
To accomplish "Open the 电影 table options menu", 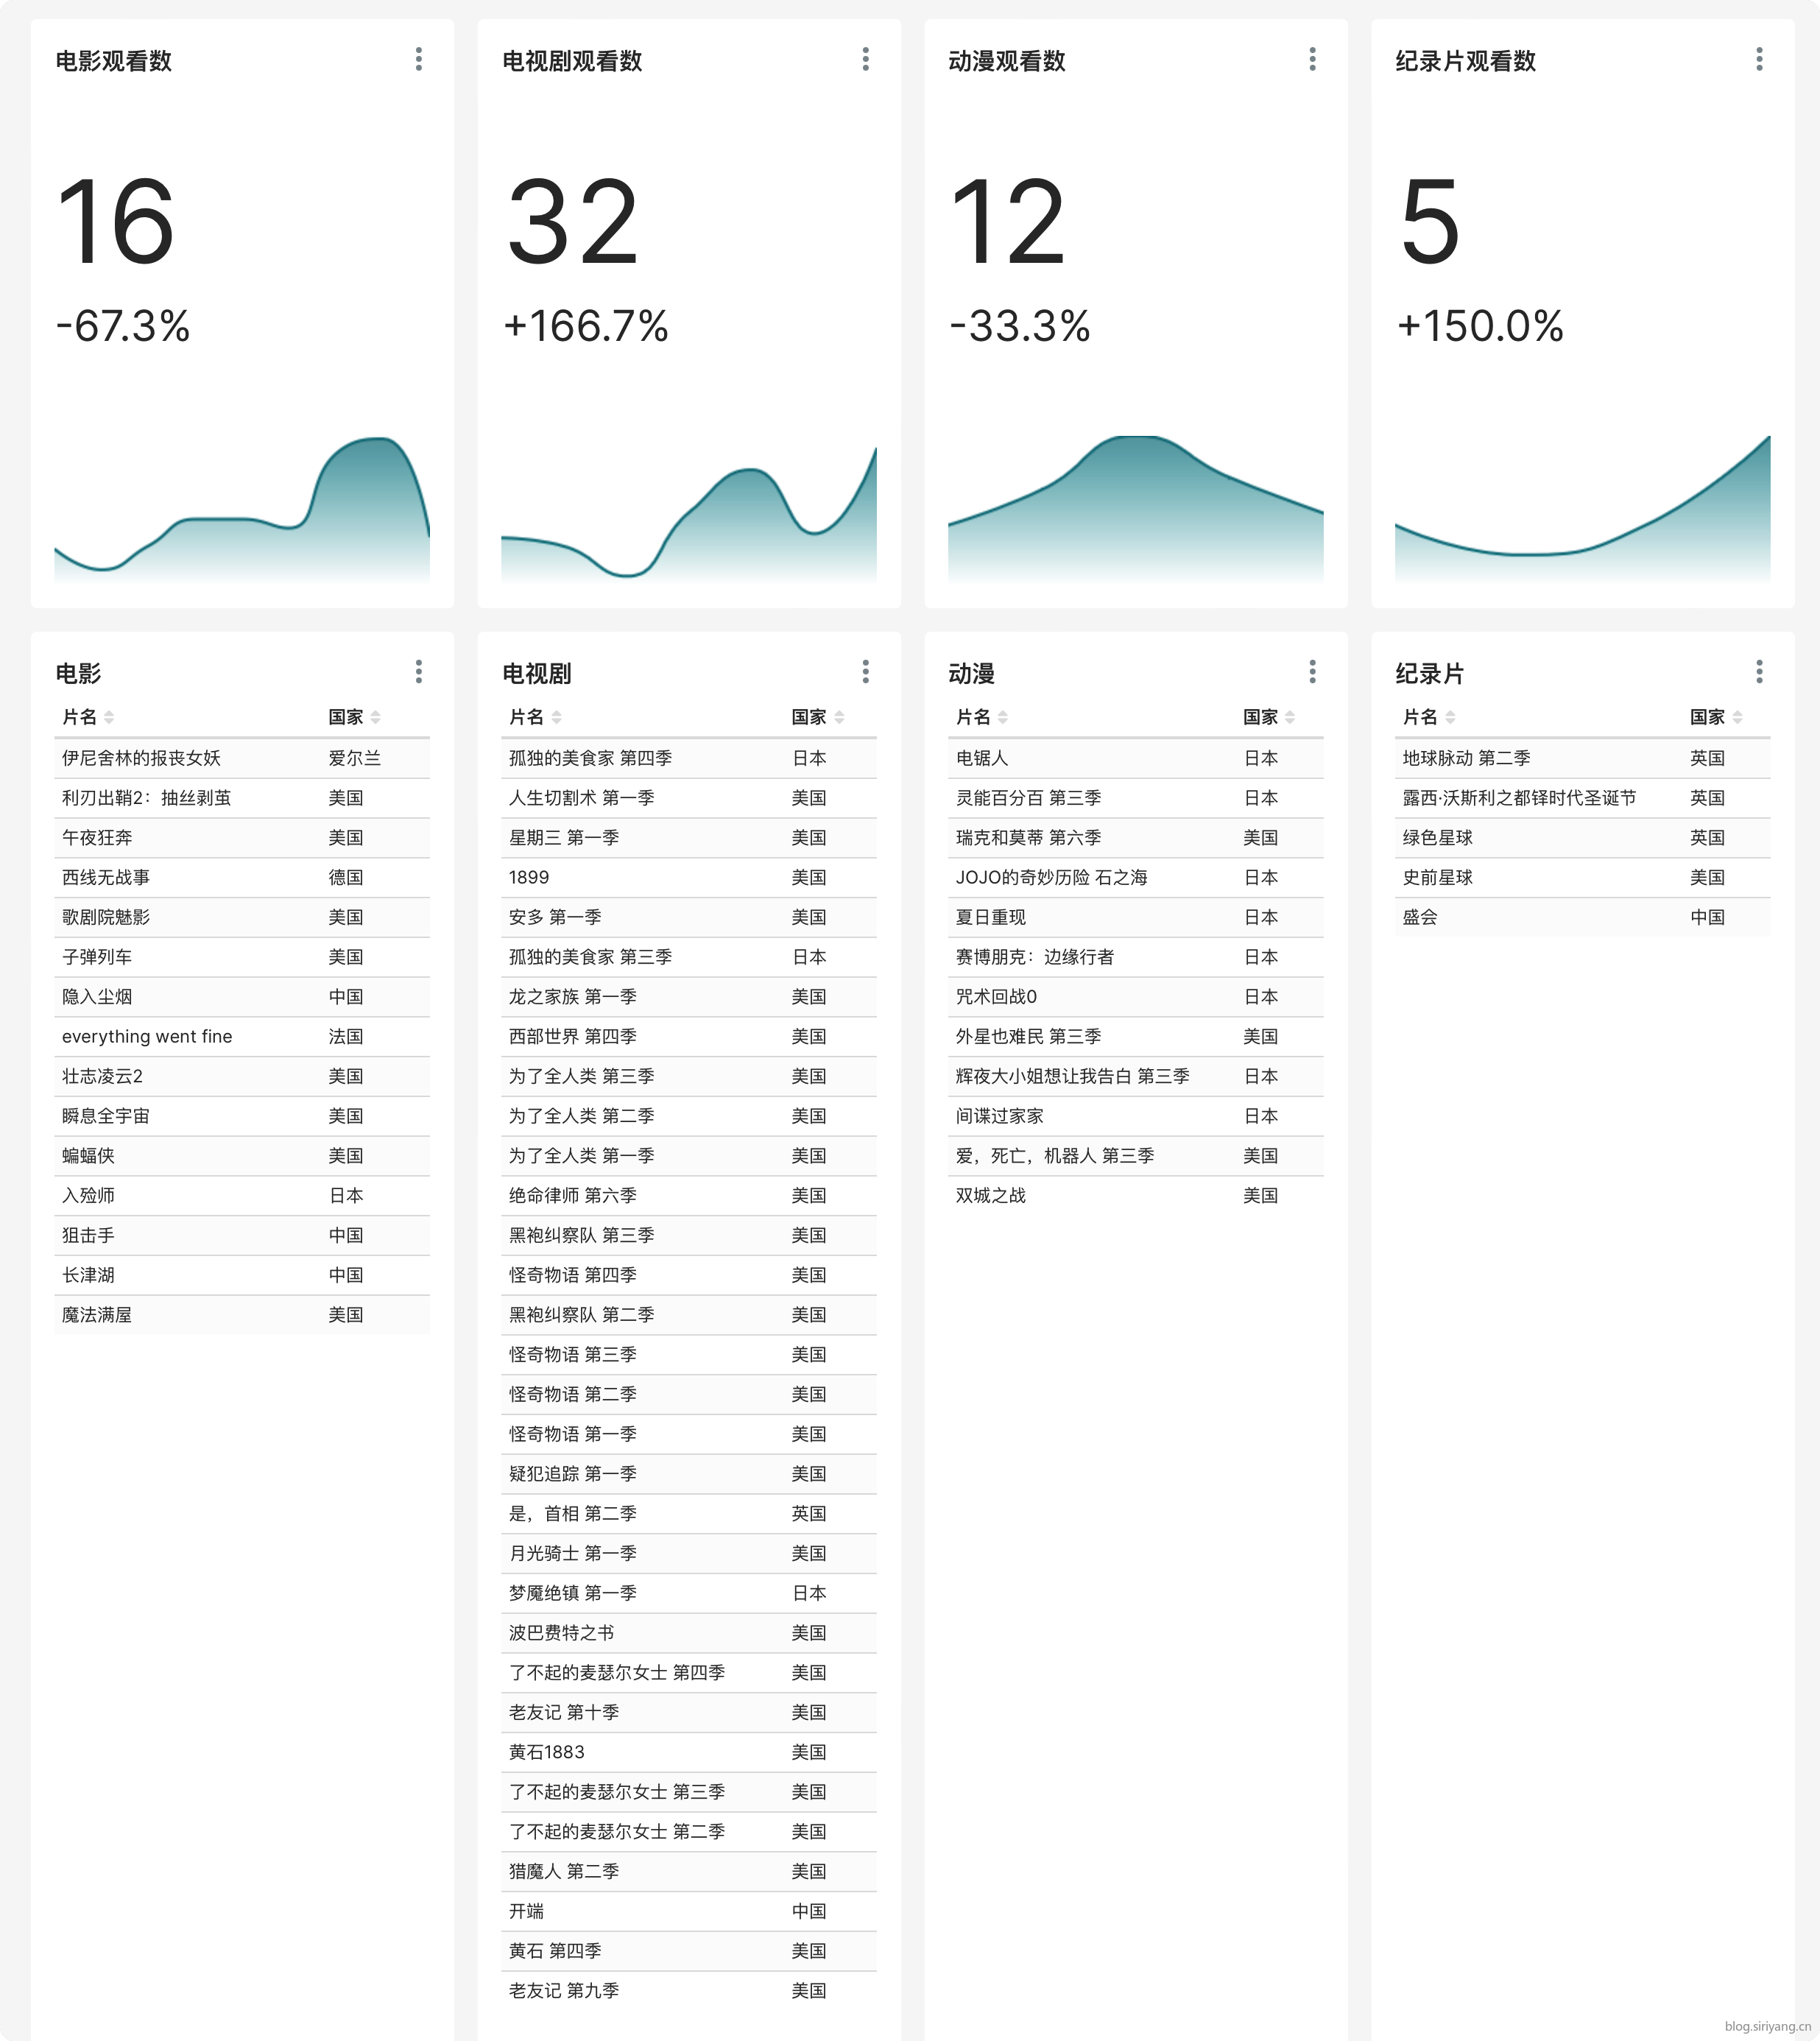I will click(x=419, y=671).
